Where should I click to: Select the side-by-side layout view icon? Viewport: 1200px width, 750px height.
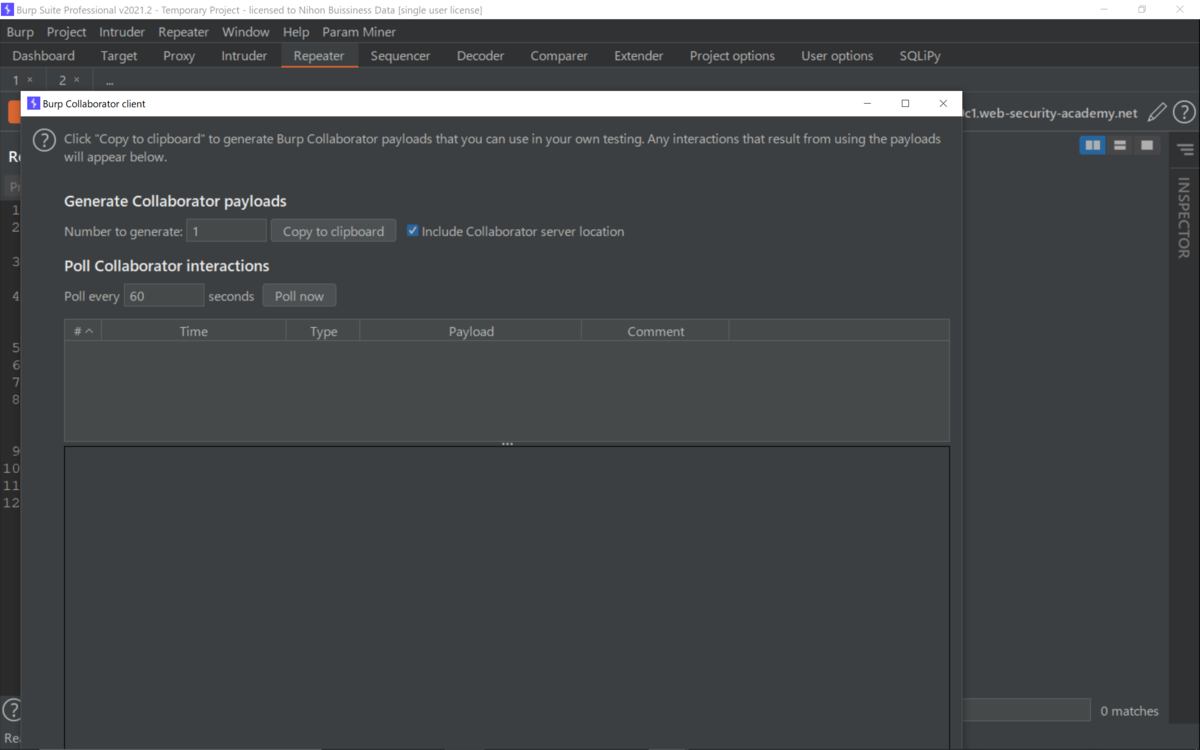pos(1093,146)
